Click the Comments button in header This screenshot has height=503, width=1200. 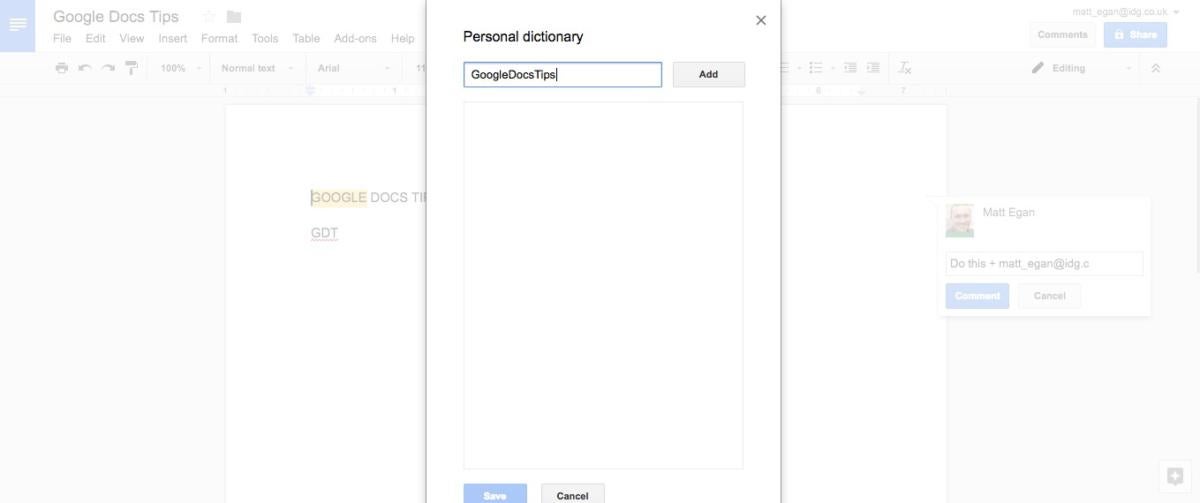coord(1062,34)
